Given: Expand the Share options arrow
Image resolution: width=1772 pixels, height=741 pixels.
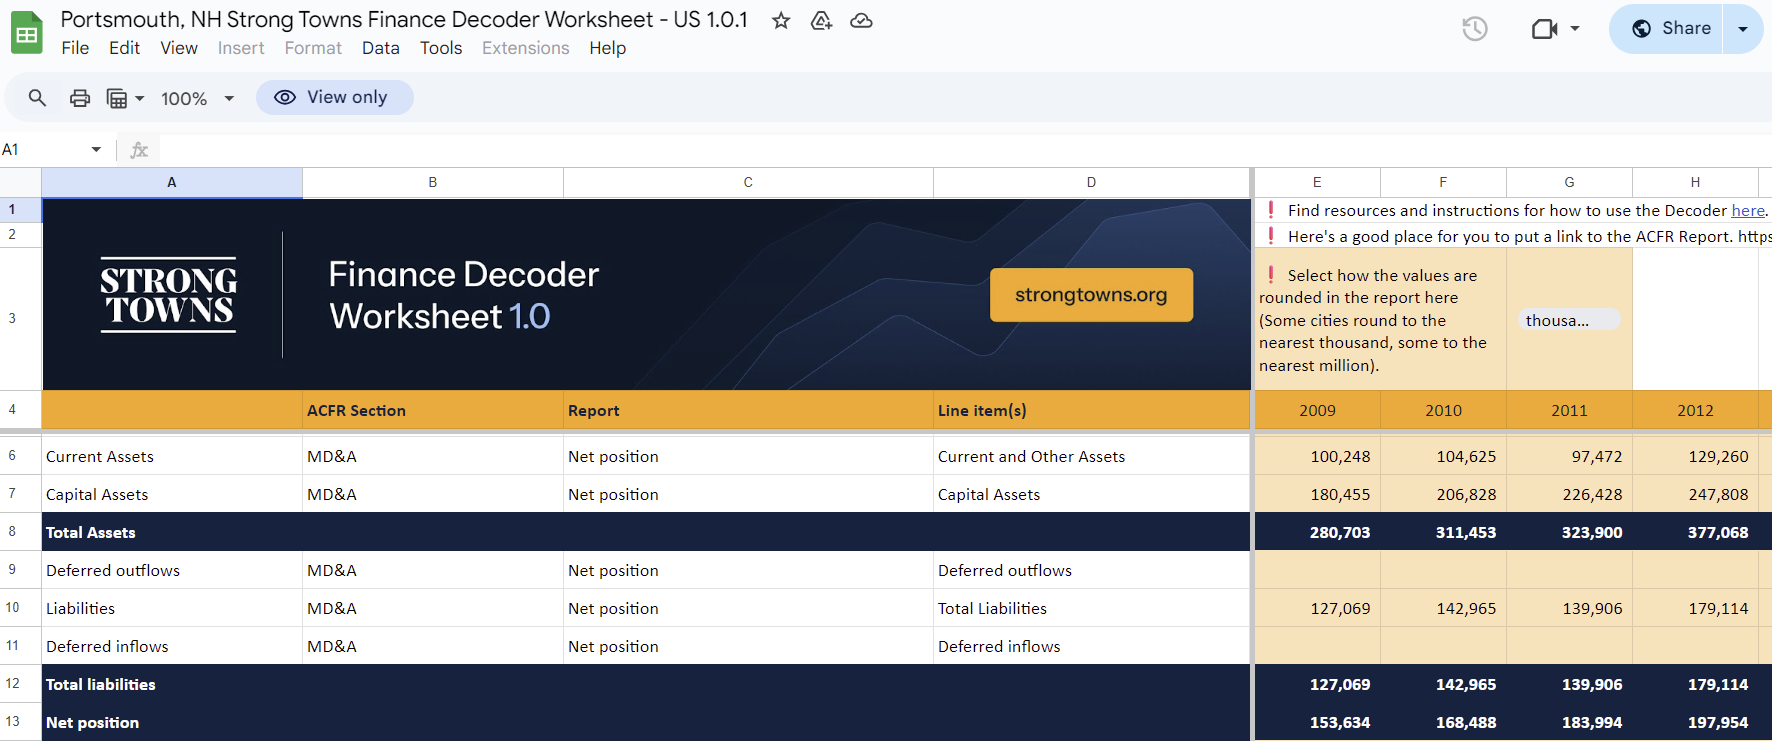Looking at the screenshot, I should (1743, 29).
